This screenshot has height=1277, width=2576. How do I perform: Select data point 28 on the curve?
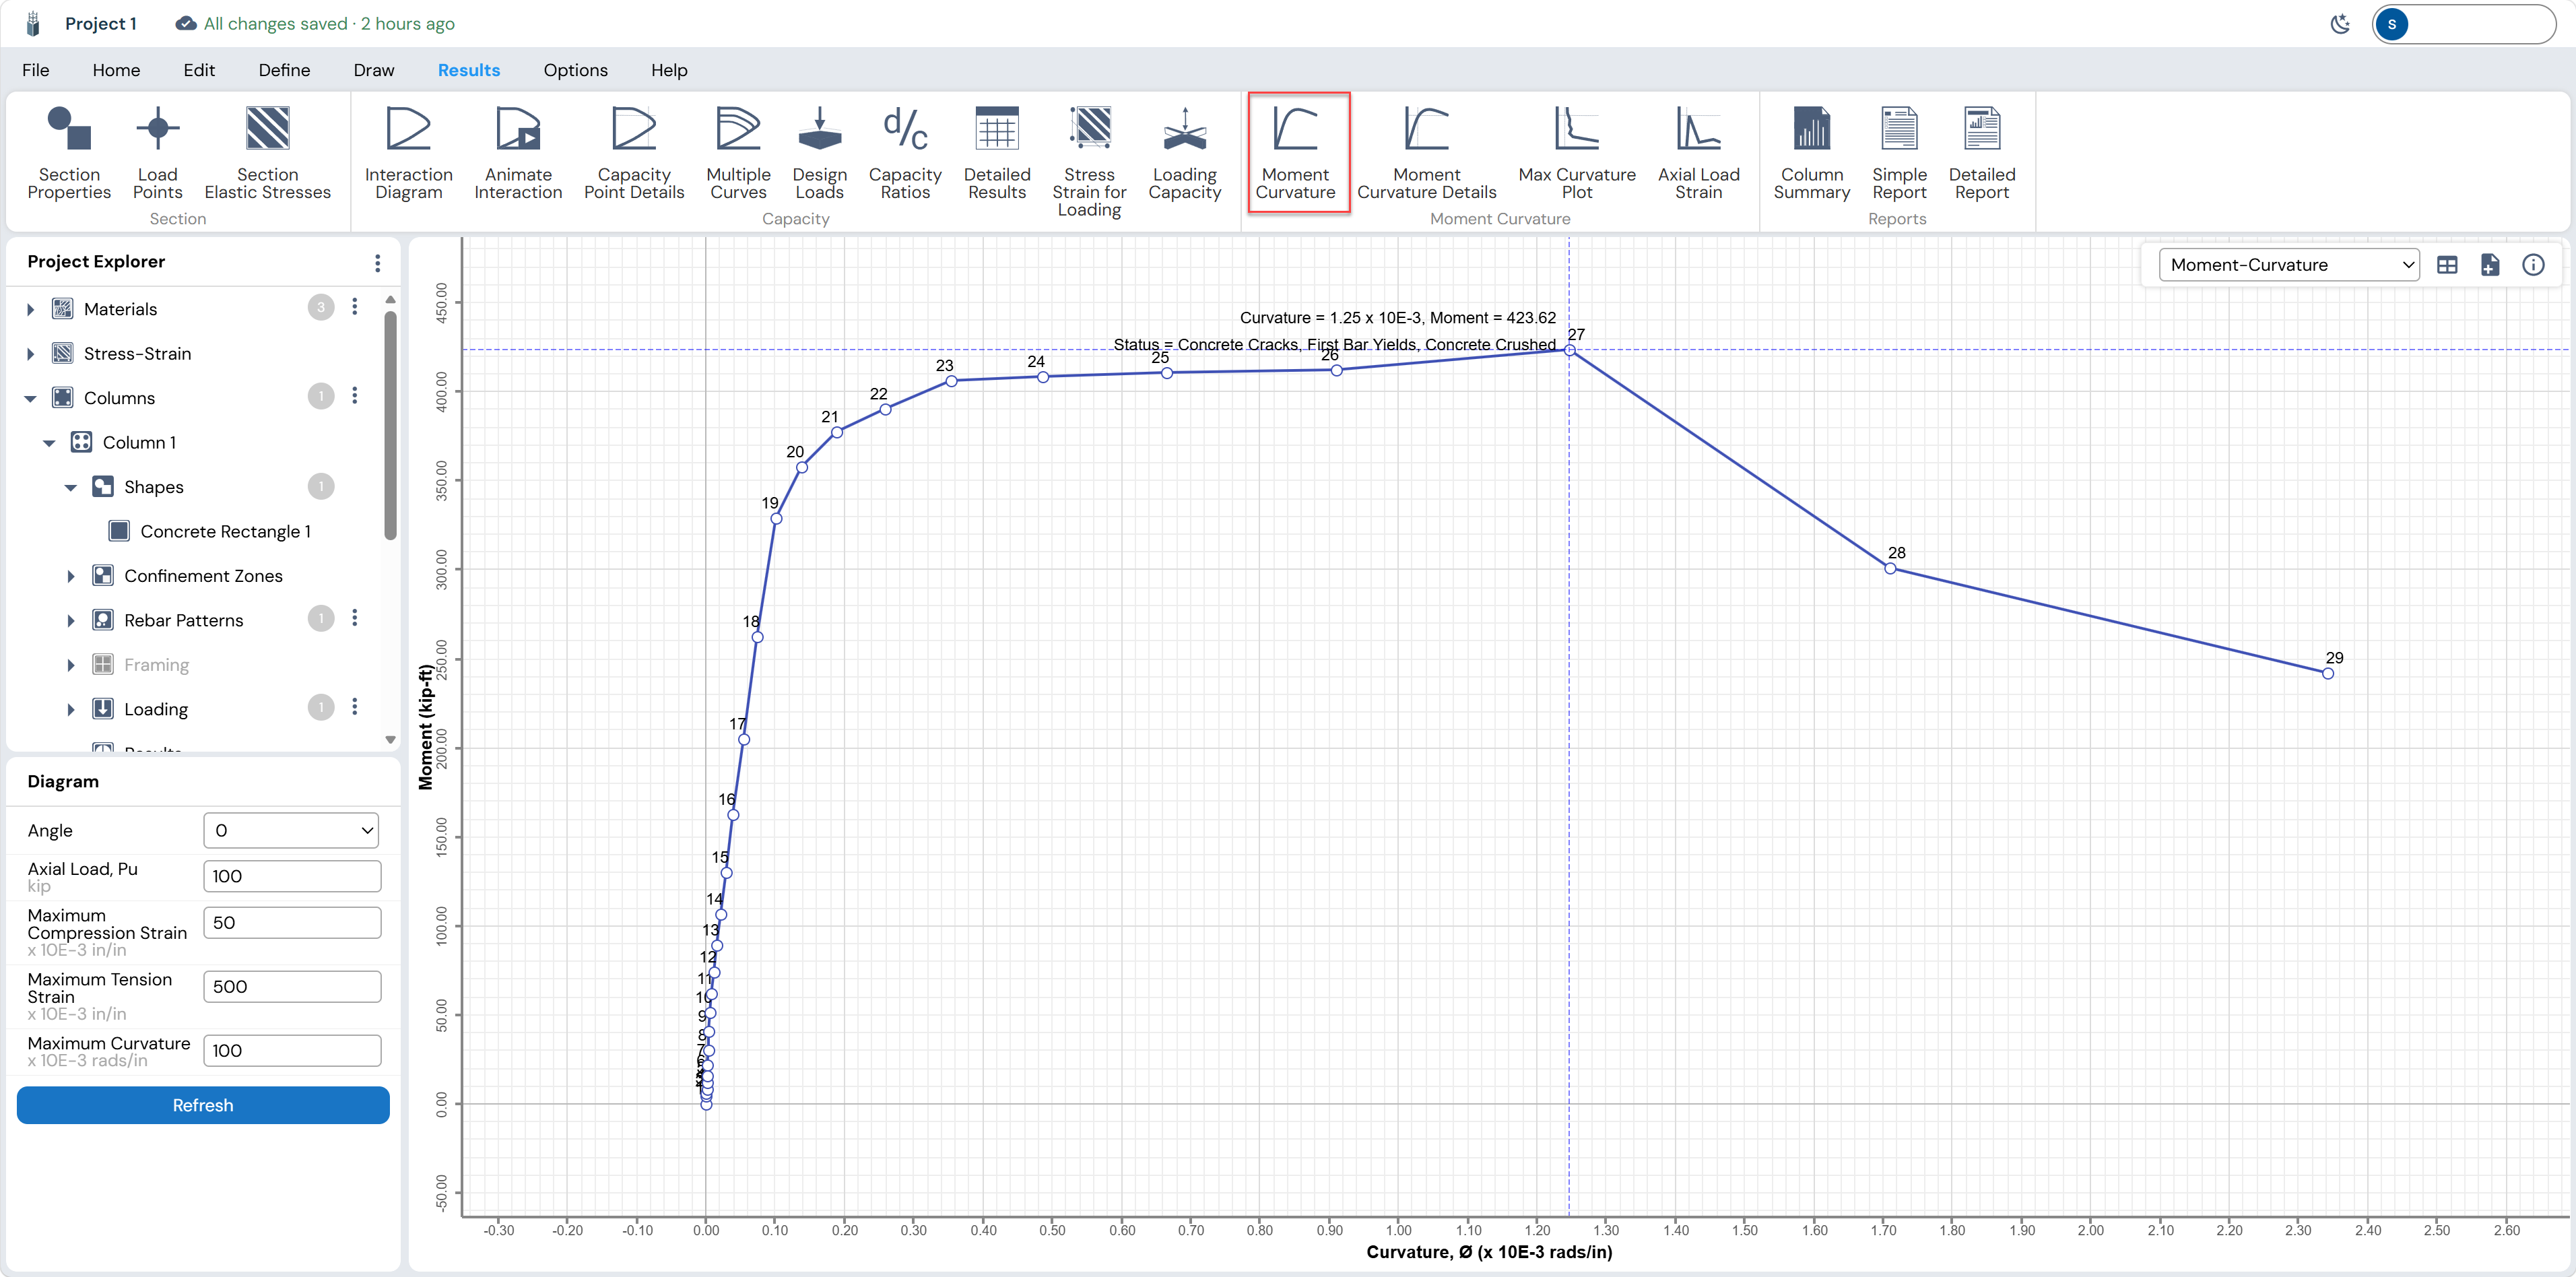[x=1890, y=568]
